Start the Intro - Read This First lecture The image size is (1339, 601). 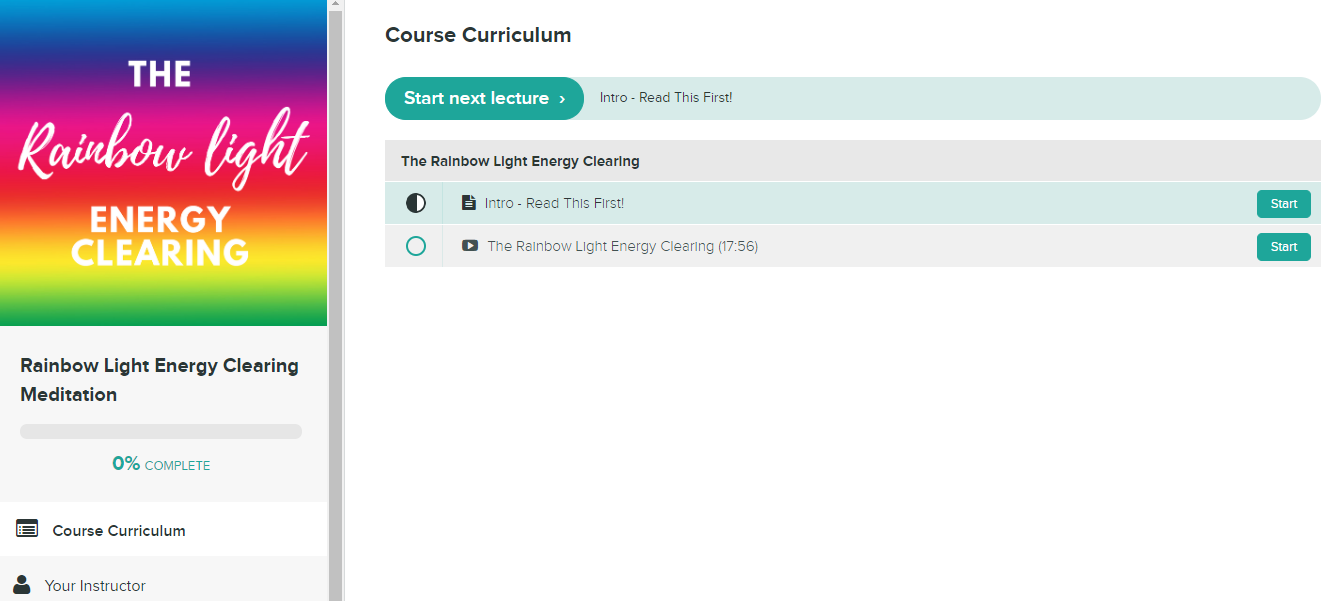coord(1283,204)
